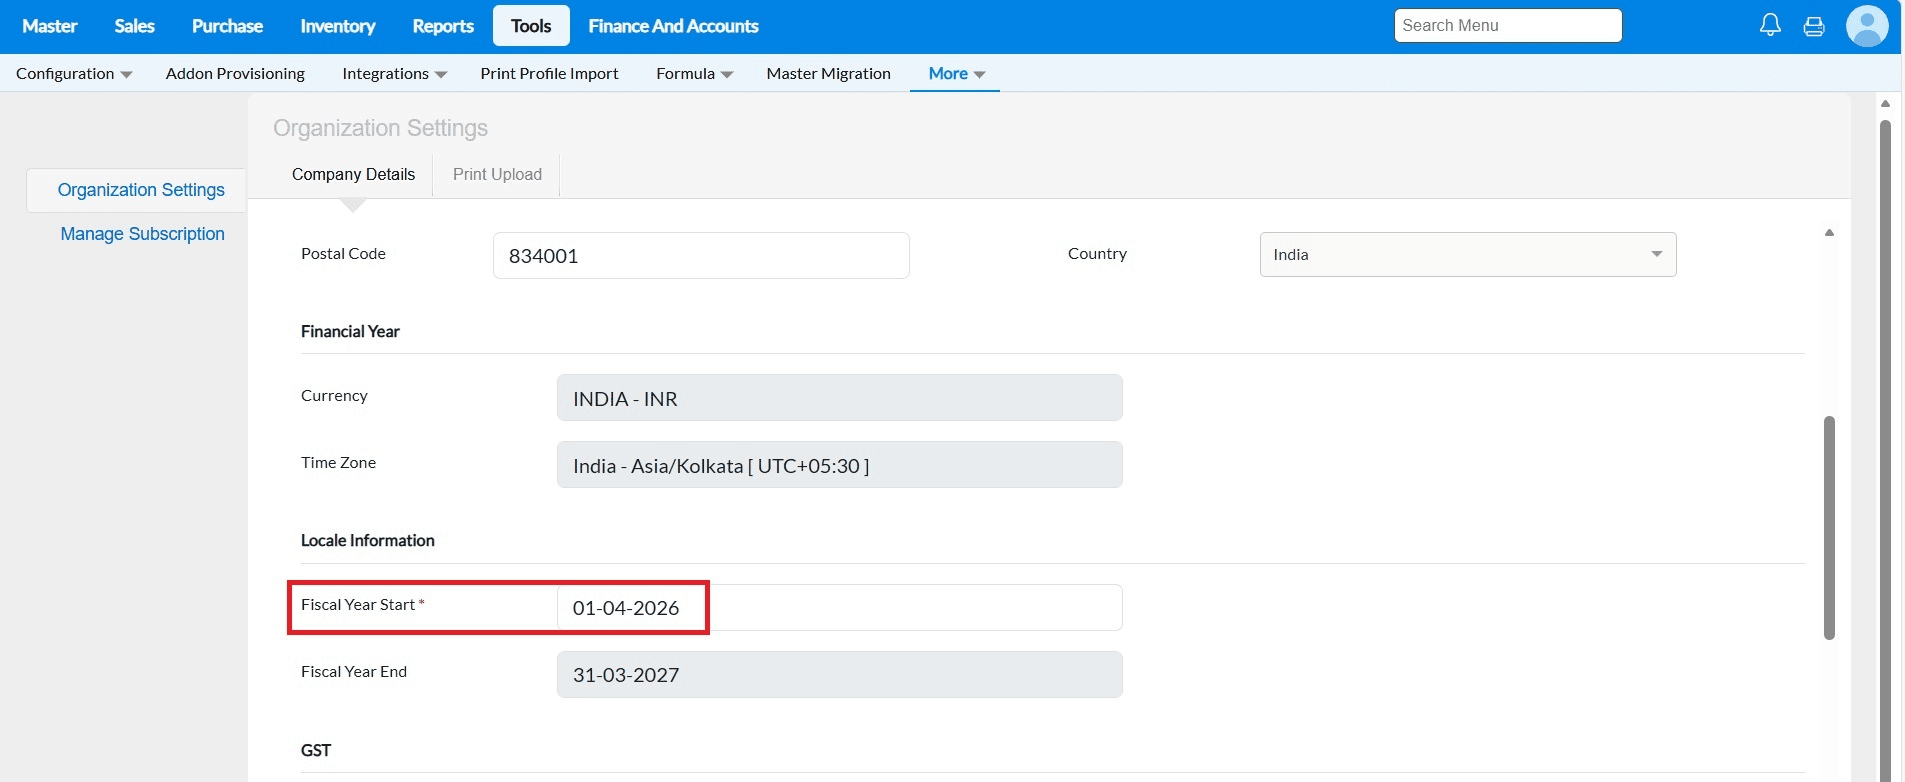Expand the Country dropdown
1905x782 pixels.
click(1467, 255)
